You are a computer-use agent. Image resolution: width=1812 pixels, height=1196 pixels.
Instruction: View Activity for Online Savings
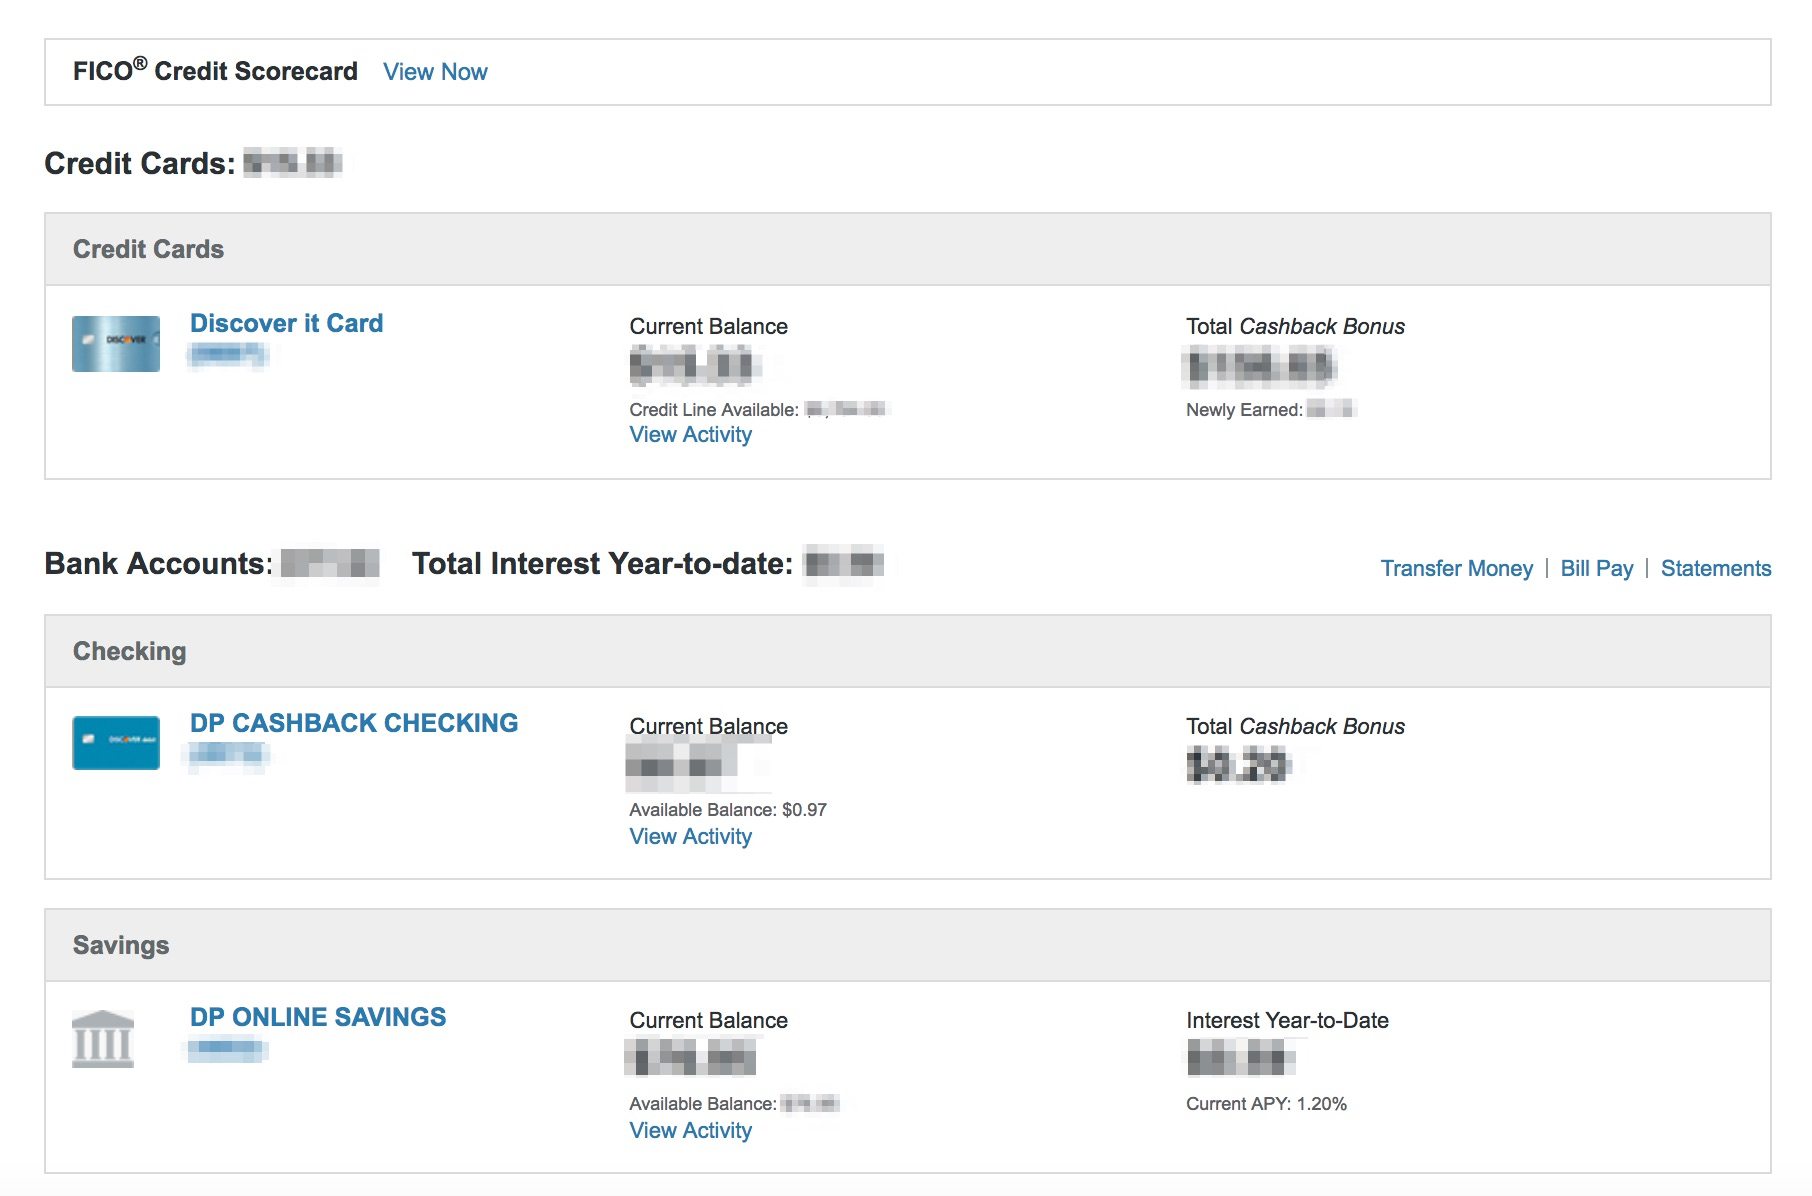pyautogui.click(x=690, y=1131)
